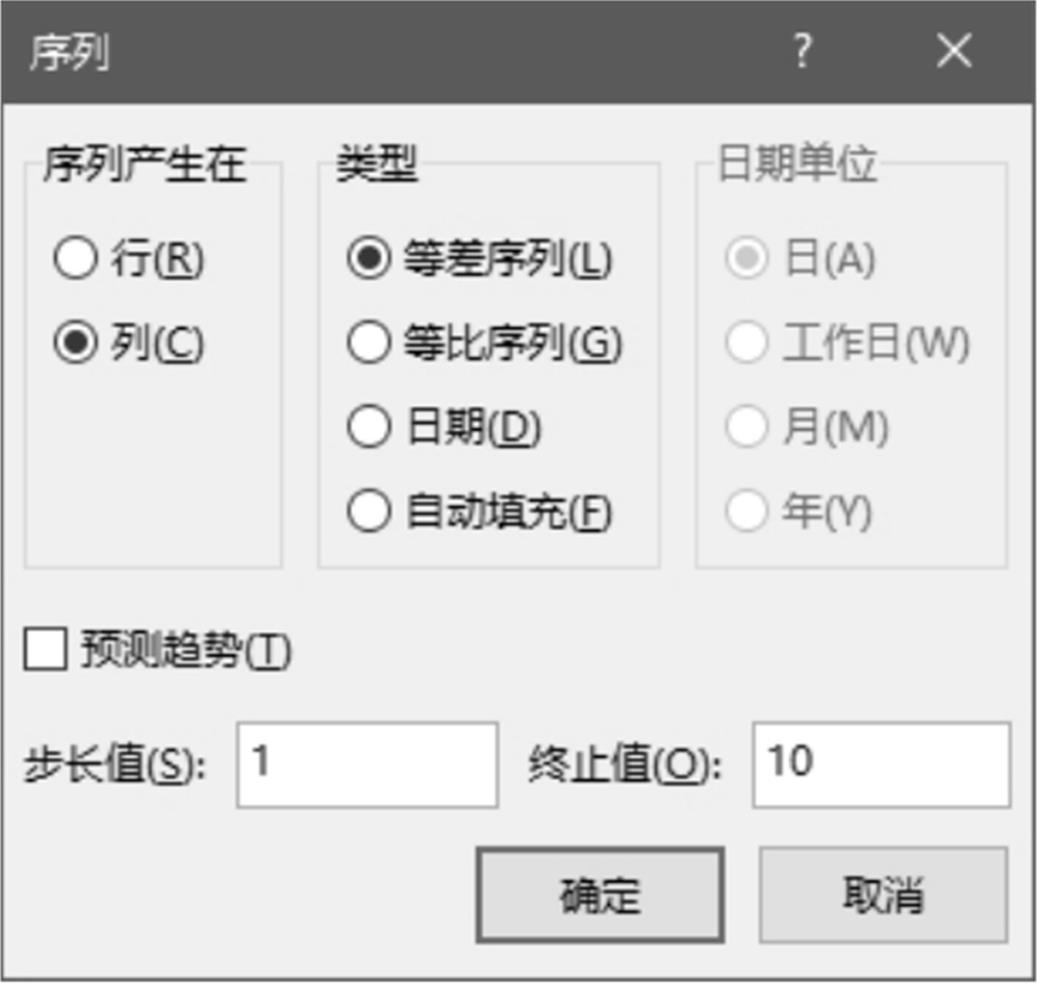
Task: Pick 日(A) as the date unit
Action: click(747, 259)
